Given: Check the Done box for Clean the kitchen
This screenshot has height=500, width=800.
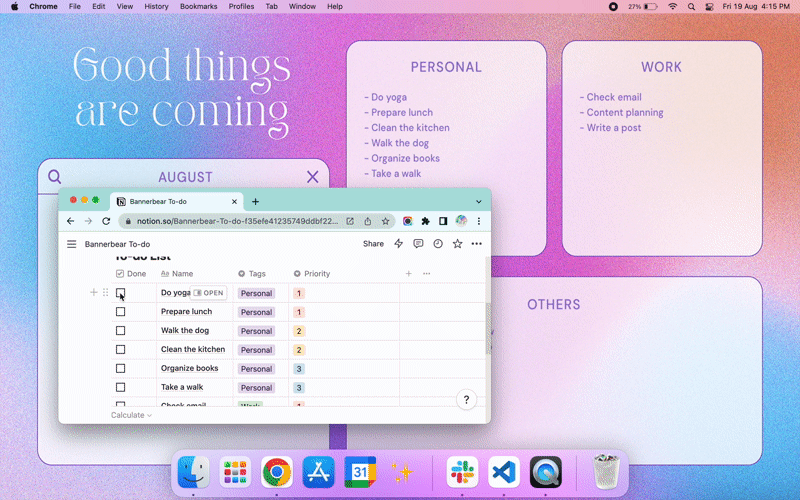Looking at the screenshot, I should click(120, 349).
